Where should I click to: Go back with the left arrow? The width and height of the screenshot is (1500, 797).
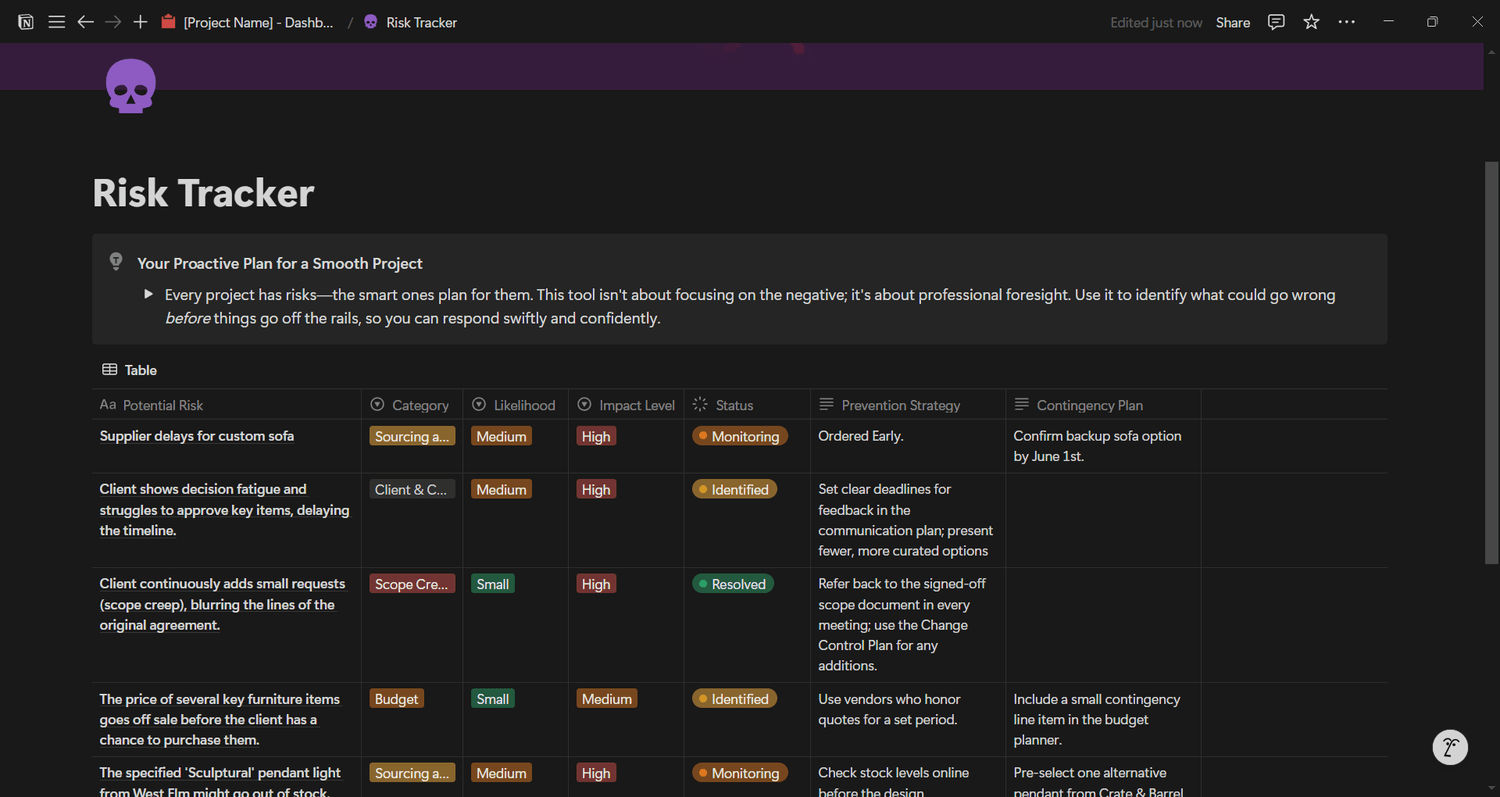(86, 22)
